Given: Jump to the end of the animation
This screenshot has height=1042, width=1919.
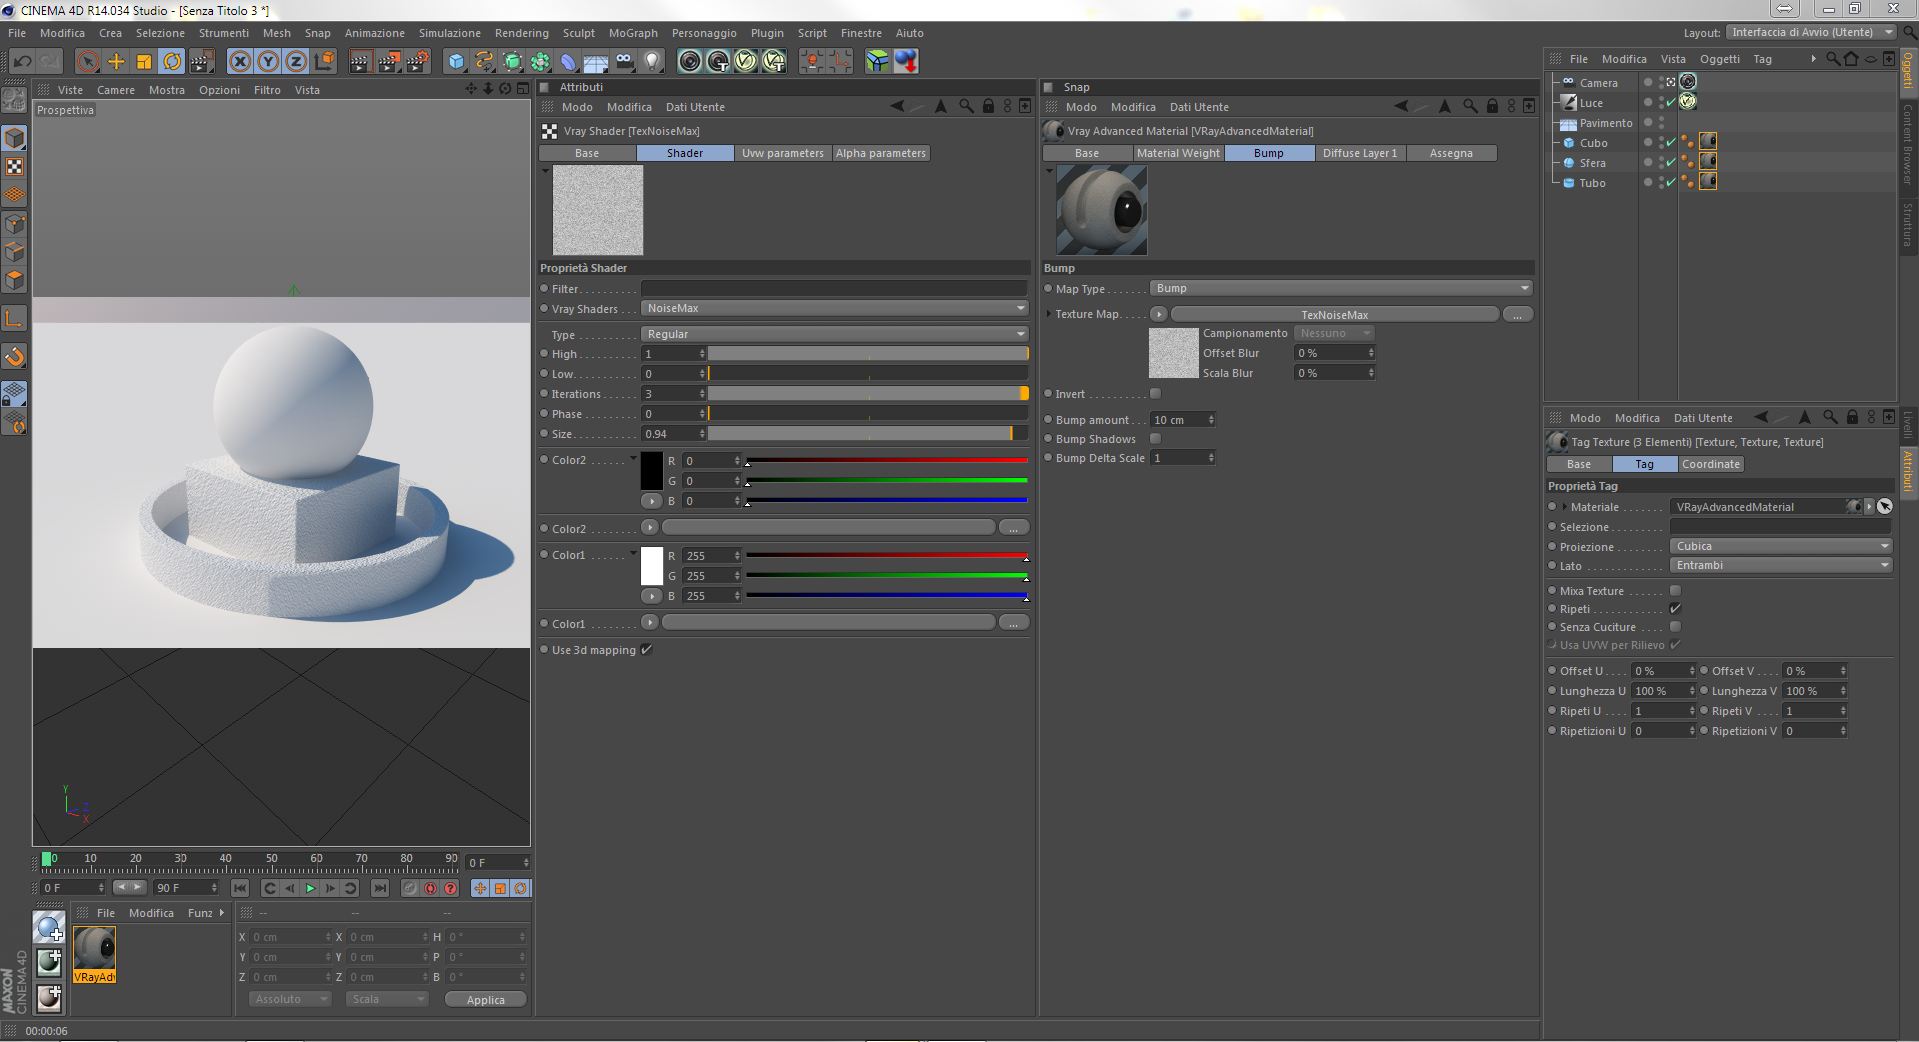Looking at the screenshot, I should pyautogui.click(x=380, y=888).
